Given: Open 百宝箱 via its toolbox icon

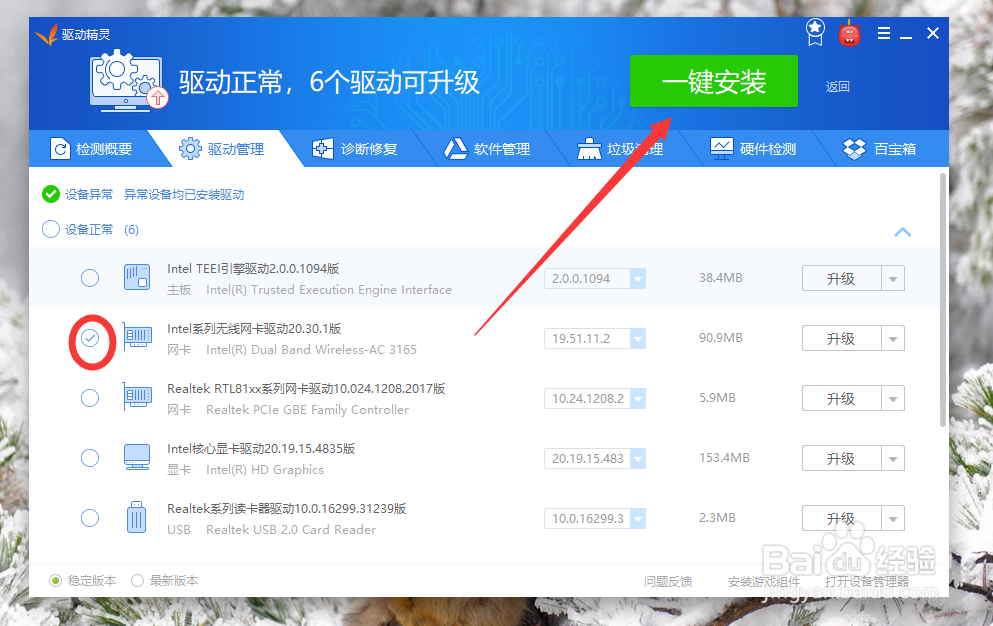Looking at the screenshot, I should (x=855, y=148).
